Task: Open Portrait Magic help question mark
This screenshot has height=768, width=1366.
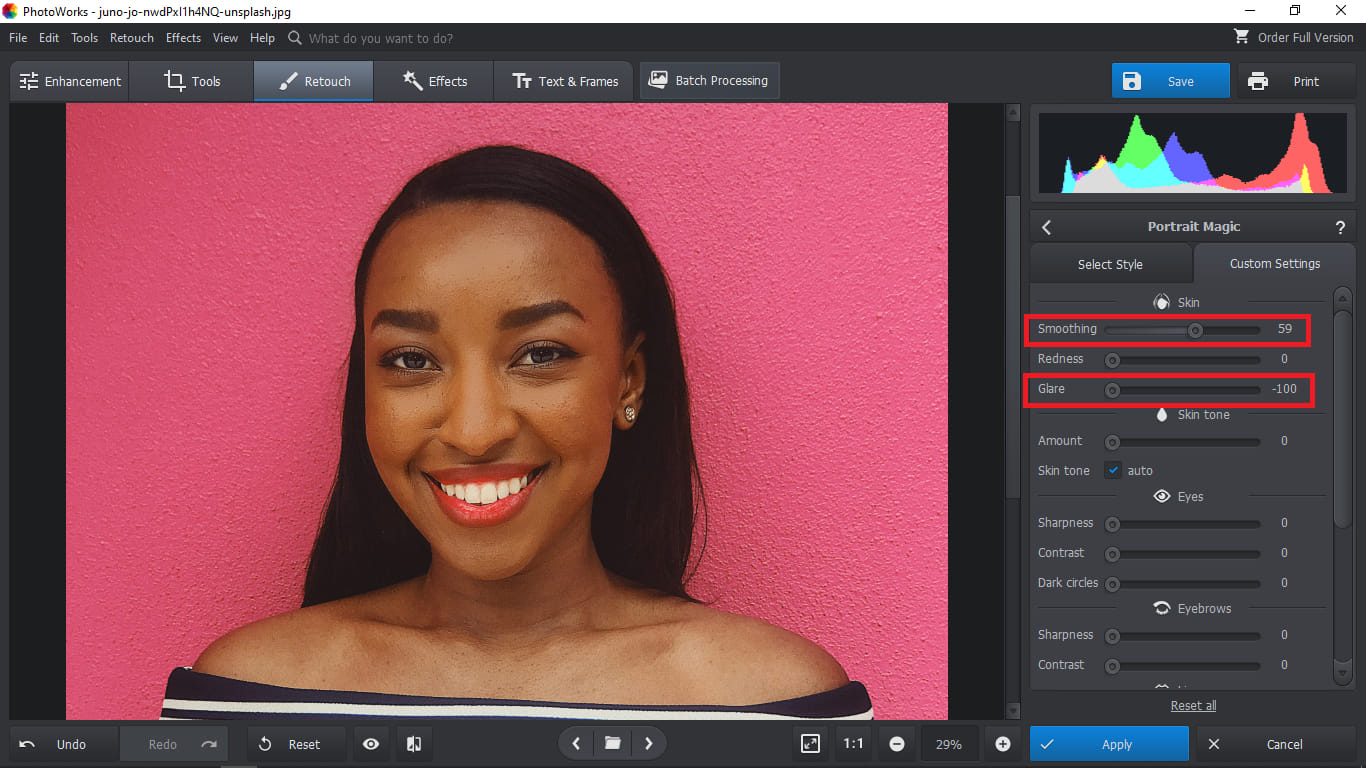Action: pos(1340,227)
